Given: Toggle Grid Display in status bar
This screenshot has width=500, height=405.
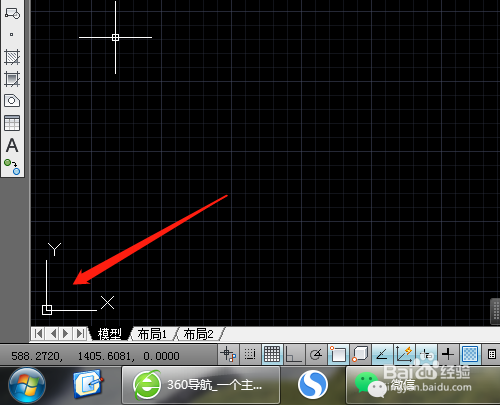Looking at the screenshot, I should point(272,354).
